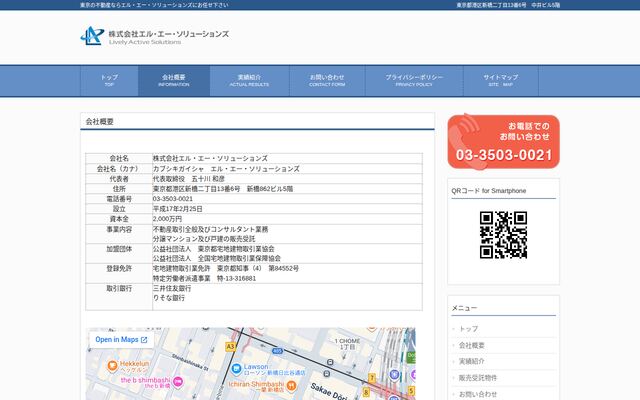Click りそな銀行 bank entry

coord(169,298)
